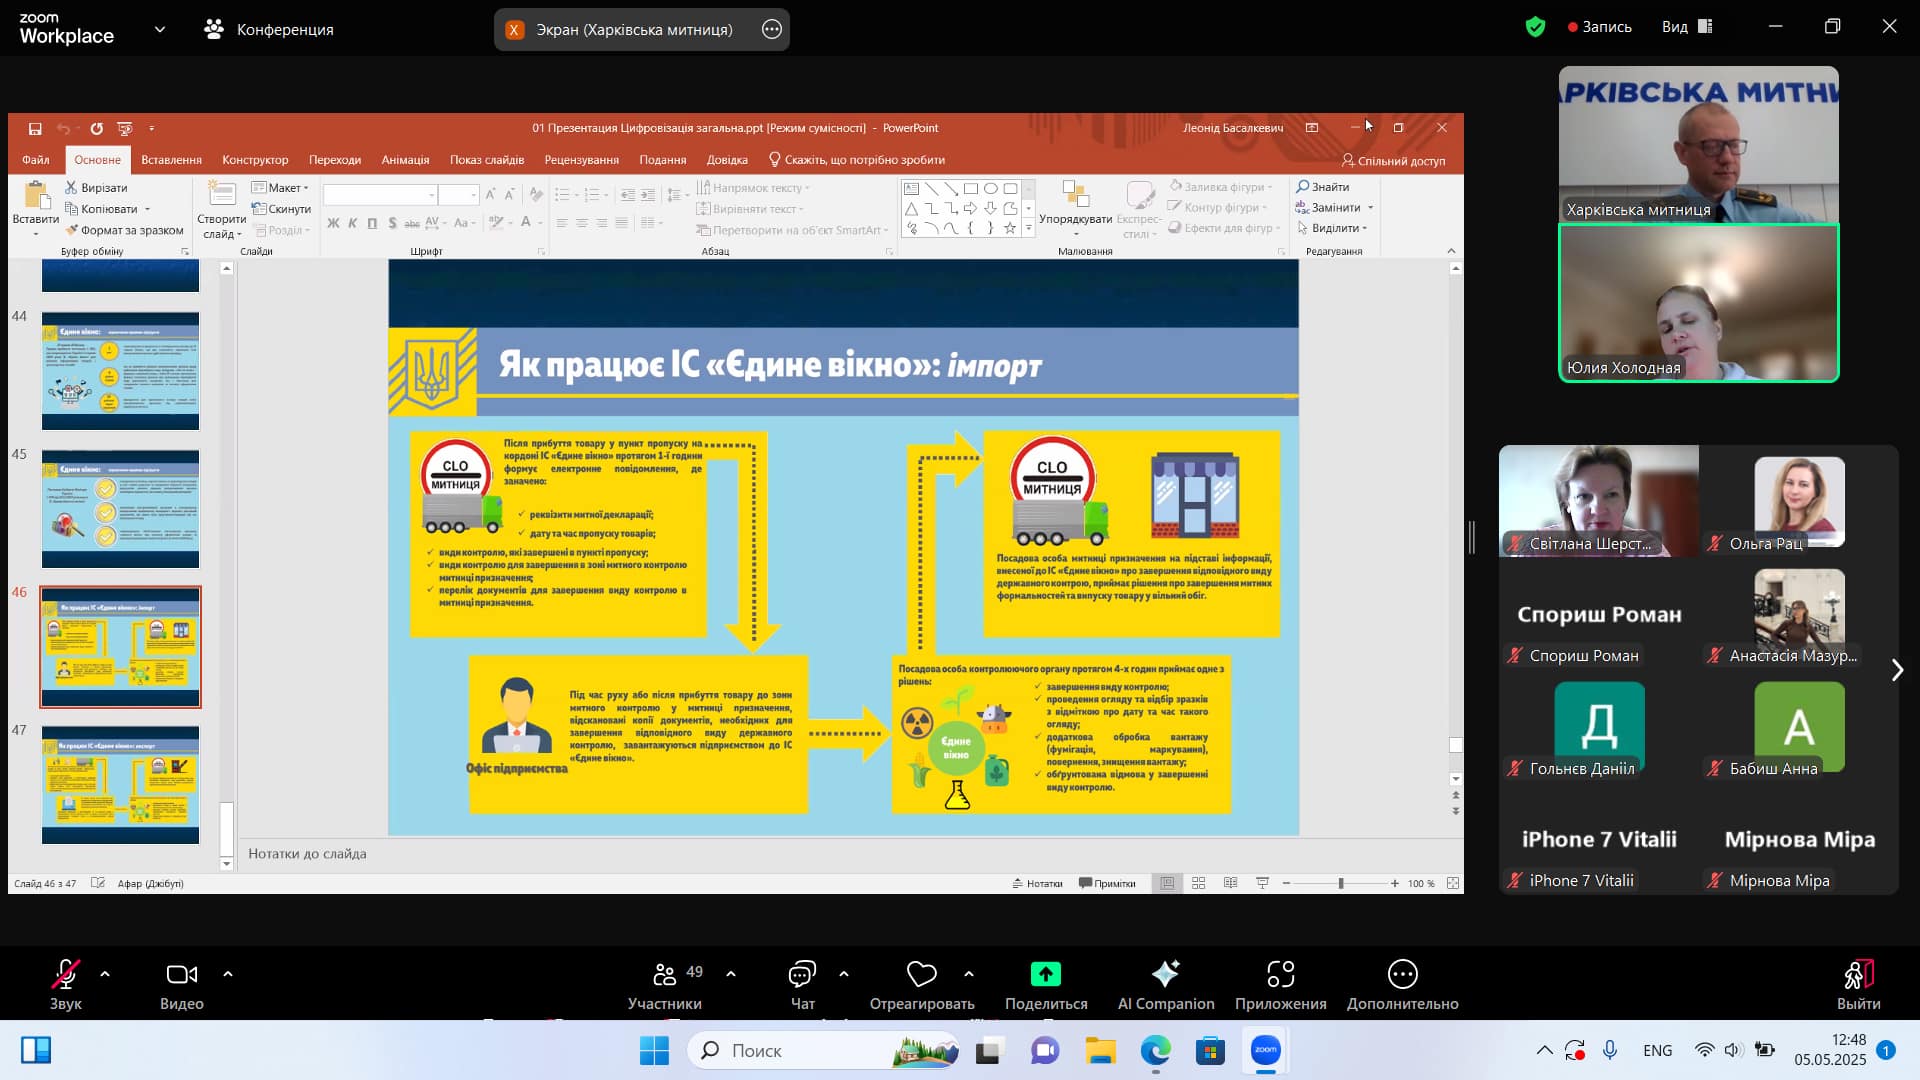1920x1080 pixels.
Task: Click the zoom in plus button
Action: (x=1395, y=884)
